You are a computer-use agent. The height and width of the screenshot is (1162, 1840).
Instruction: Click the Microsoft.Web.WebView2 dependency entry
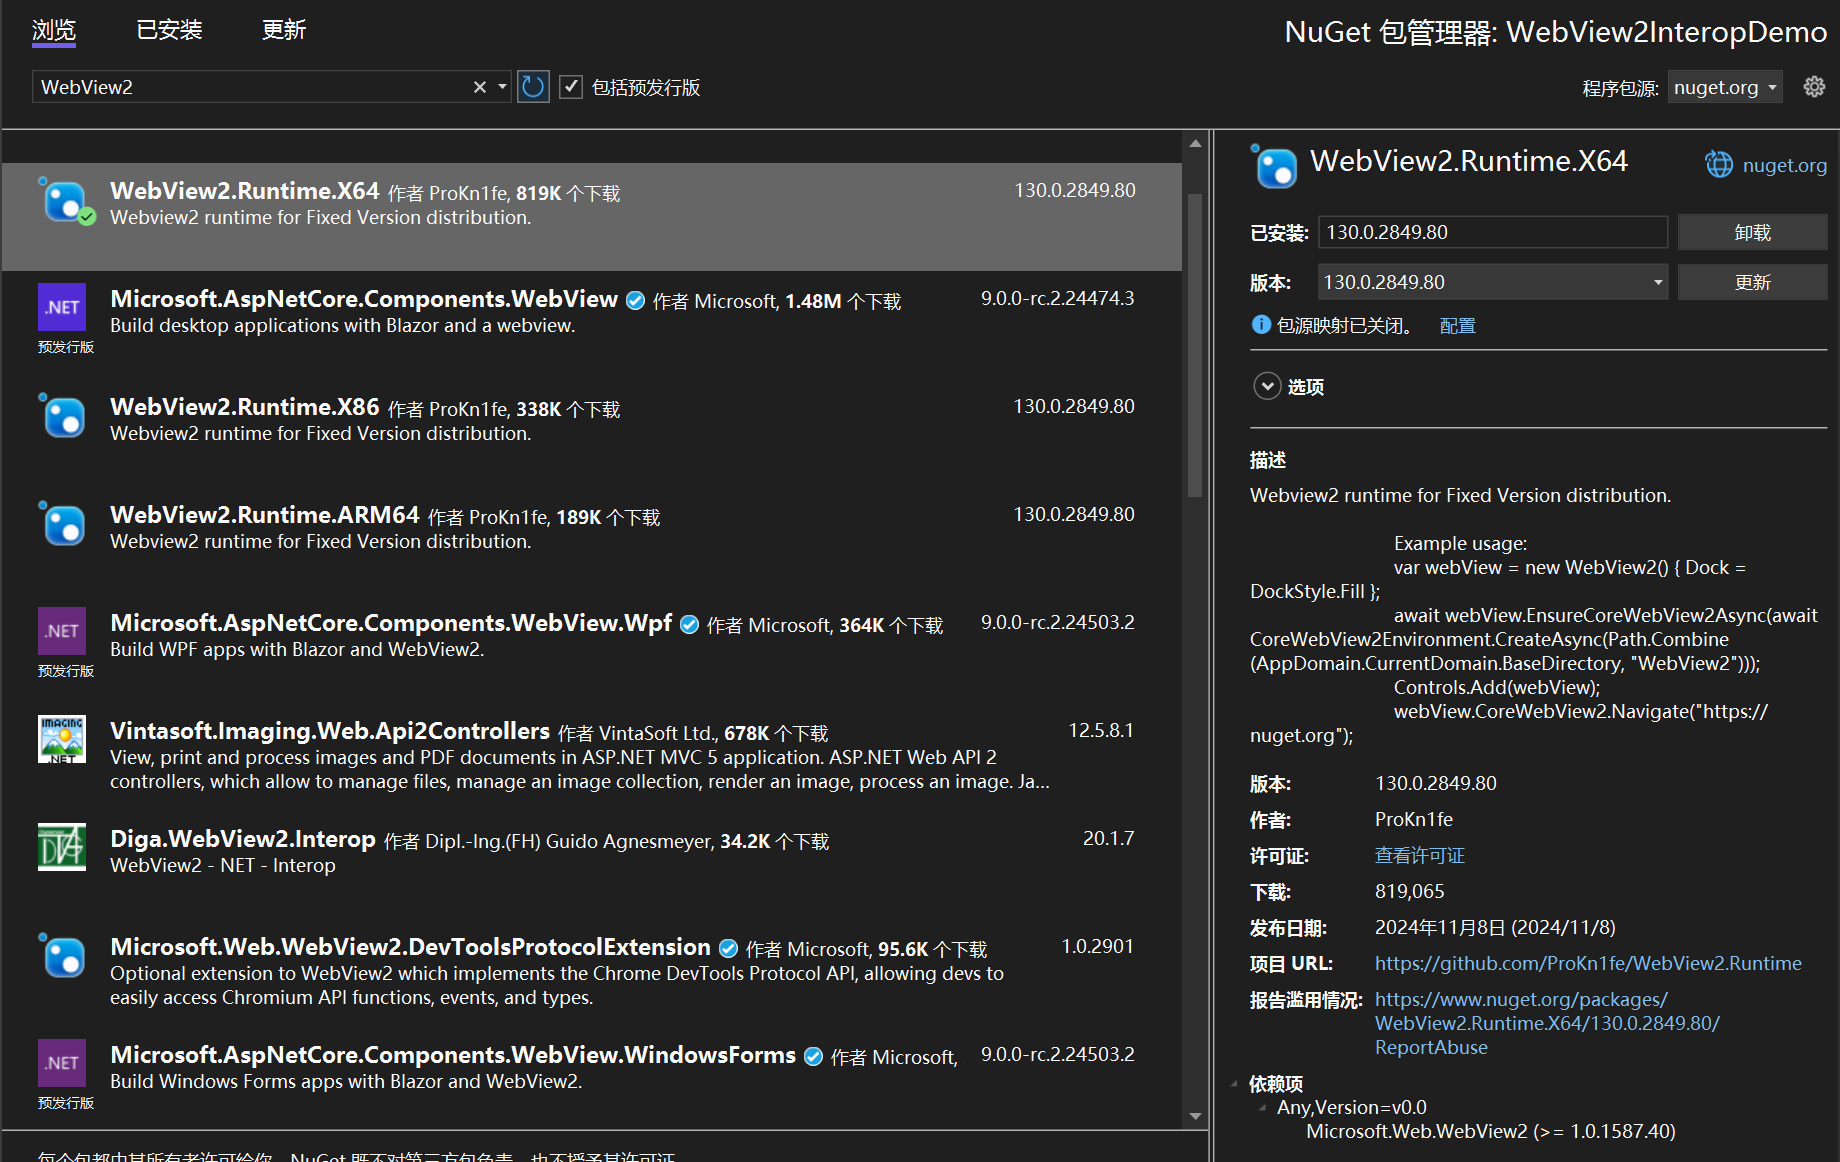(1490, 1131)
